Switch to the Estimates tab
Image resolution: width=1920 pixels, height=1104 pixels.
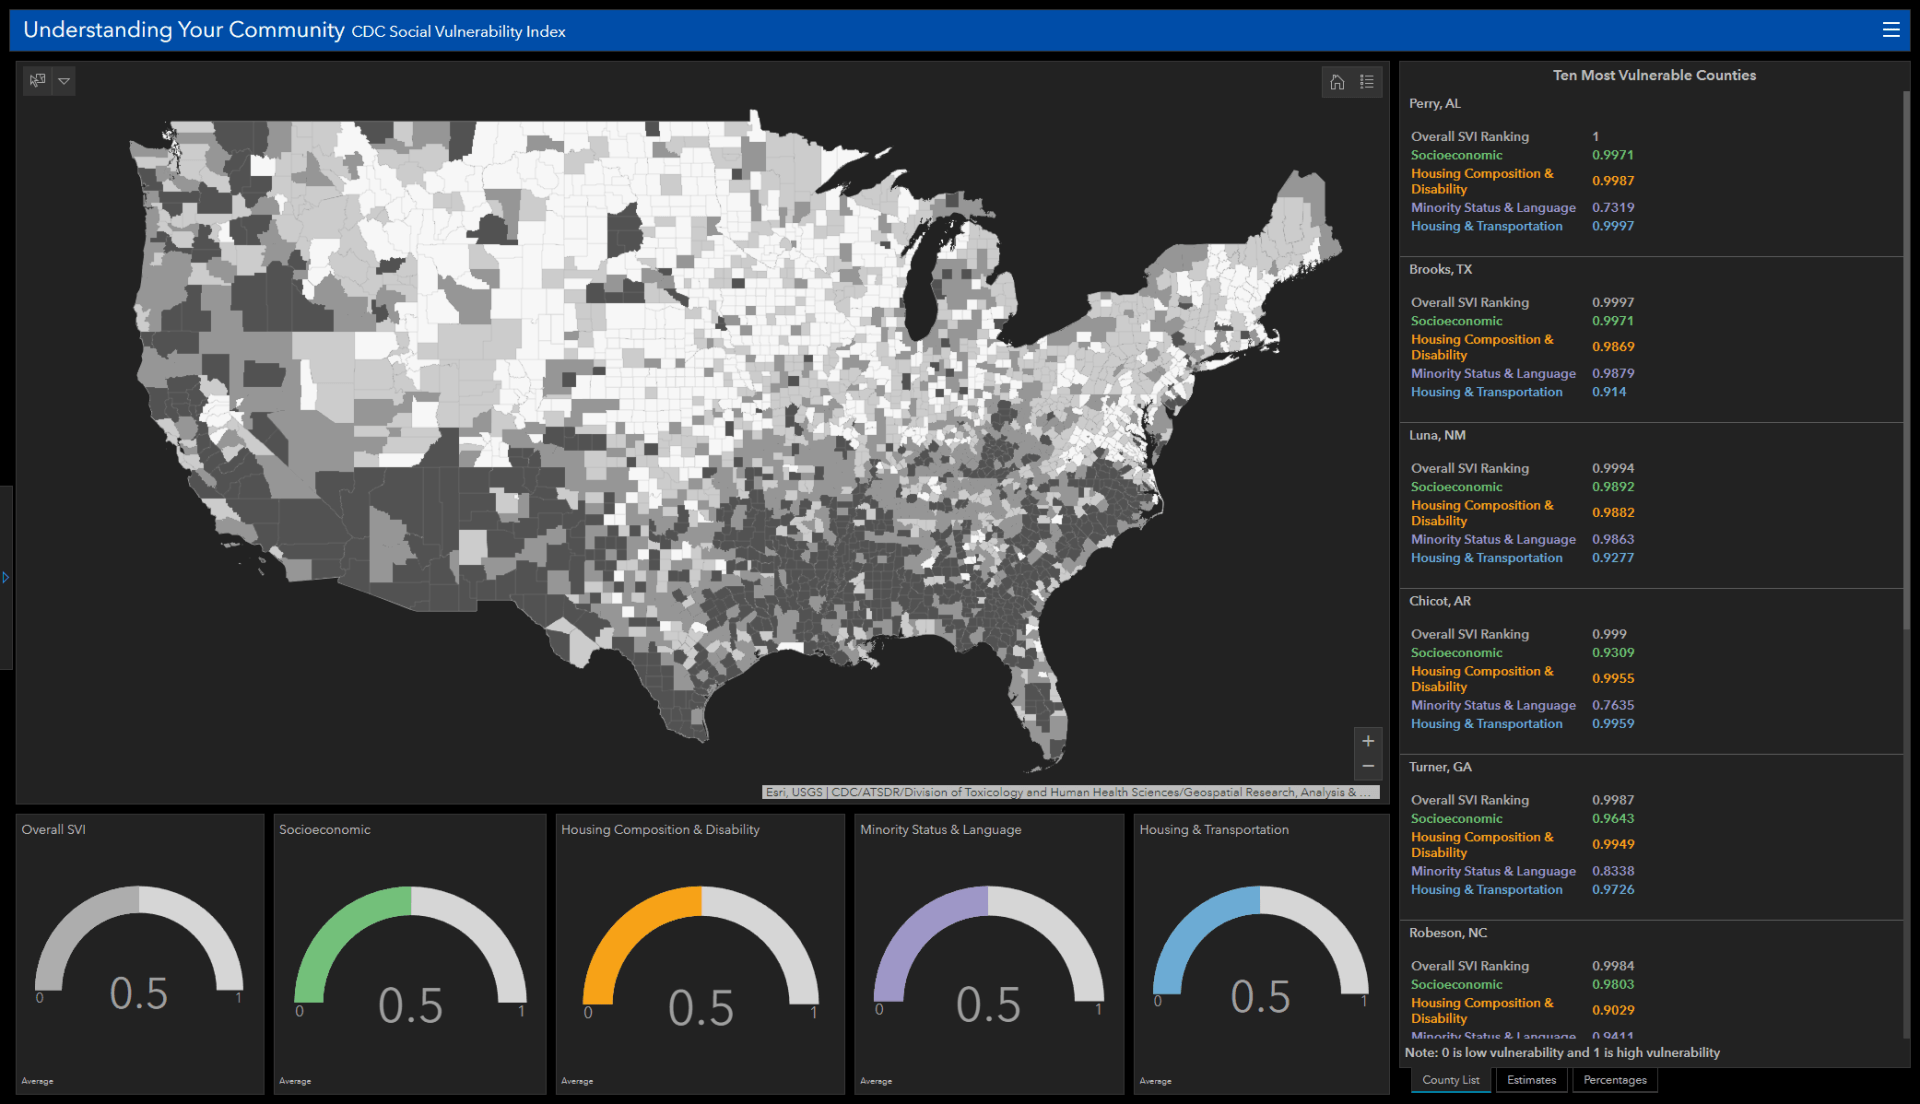coord(1531,1080)
